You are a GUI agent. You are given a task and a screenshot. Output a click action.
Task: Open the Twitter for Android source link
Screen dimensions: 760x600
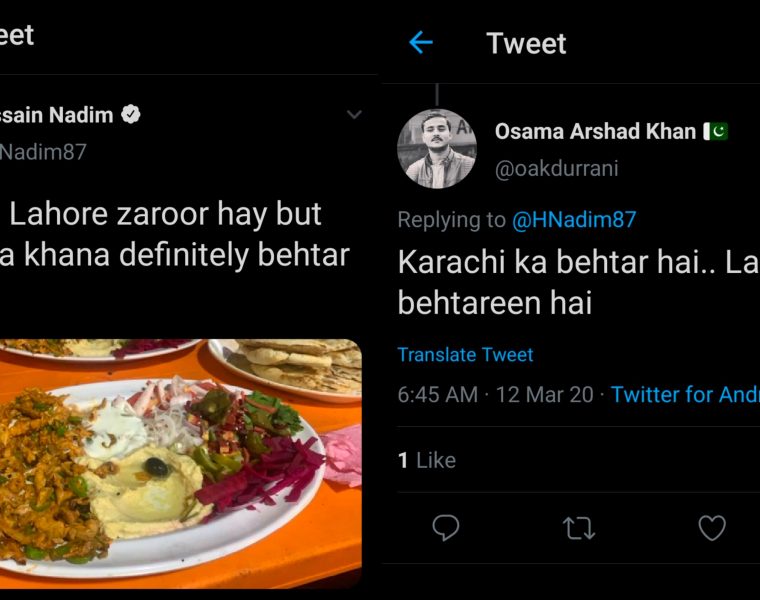tap(684, 394)
